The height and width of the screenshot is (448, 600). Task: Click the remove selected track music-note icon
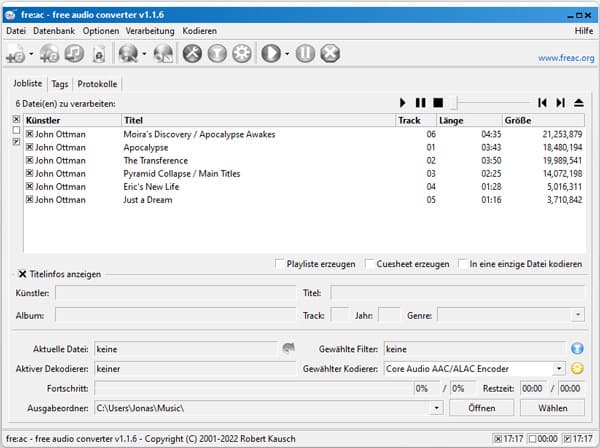[x=74, y=53]
